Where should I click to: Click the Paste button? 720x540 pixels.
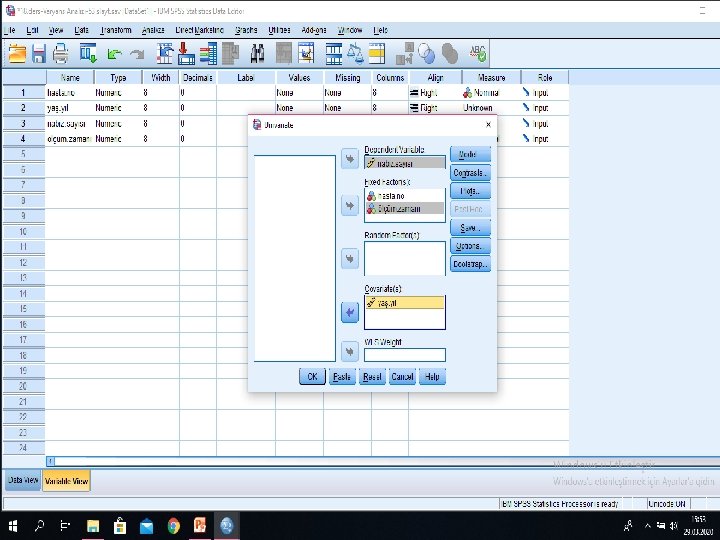pyautogui.click(x=342, y=377)
